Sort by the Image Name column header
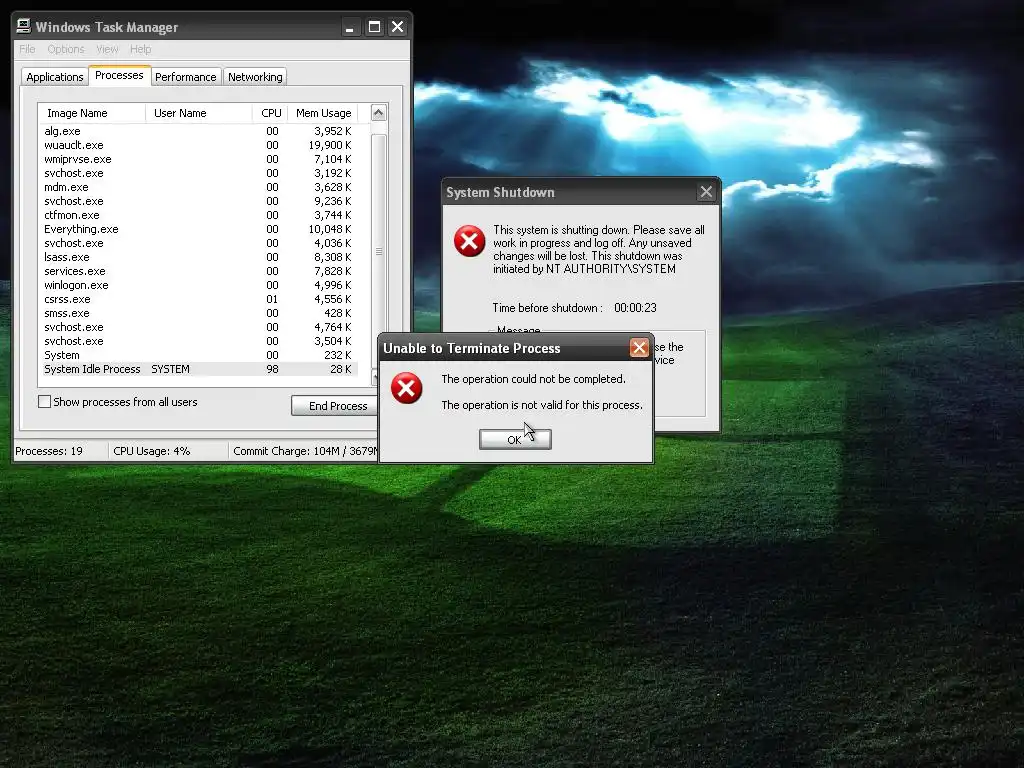The width and height of the screenshot is (1024, 768). click(x=91, y=113)
